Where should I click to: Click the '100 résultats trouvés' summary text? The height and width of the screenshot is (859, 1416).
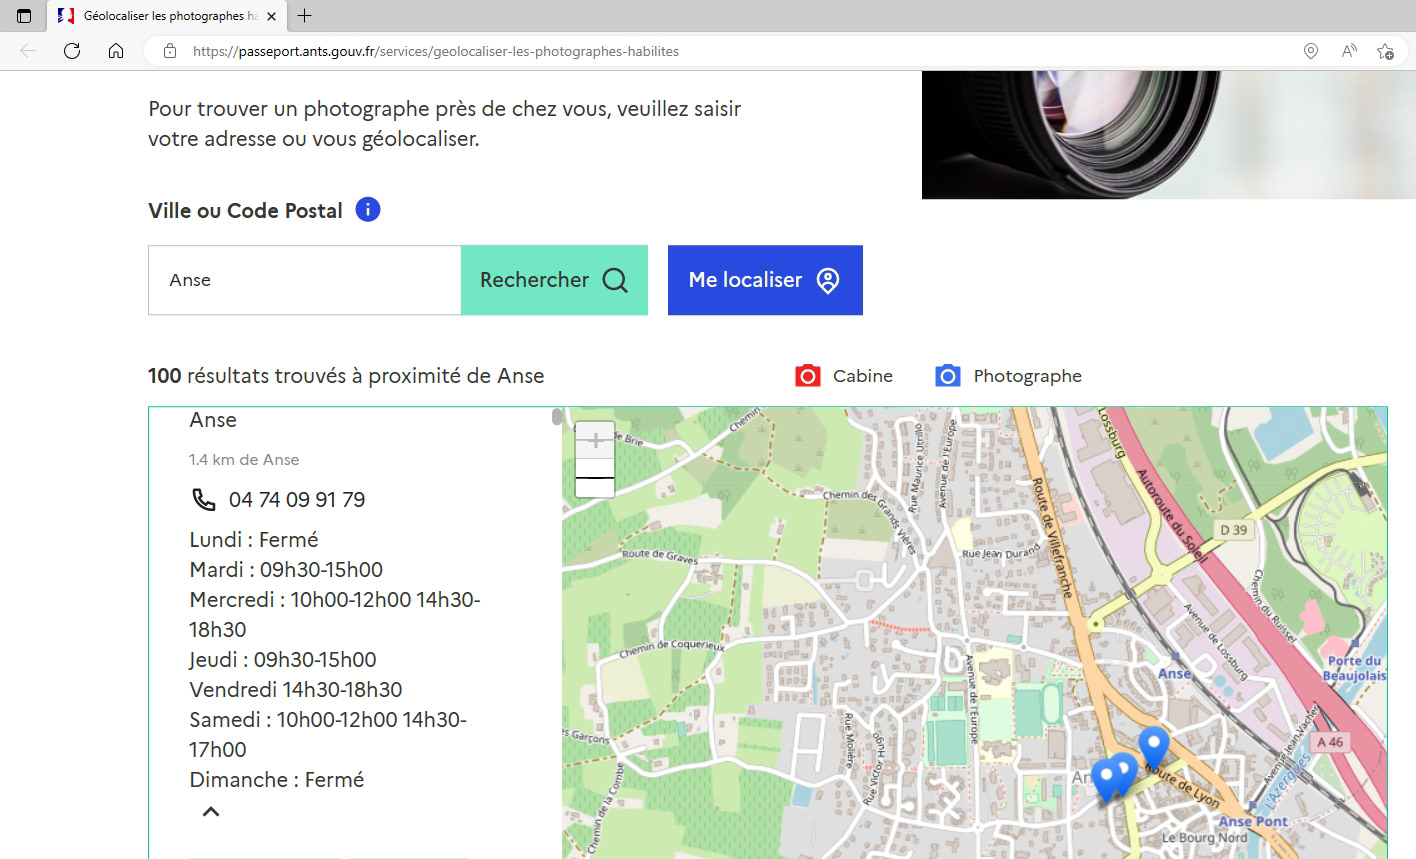pyautogui.click(x=346, y=376)
